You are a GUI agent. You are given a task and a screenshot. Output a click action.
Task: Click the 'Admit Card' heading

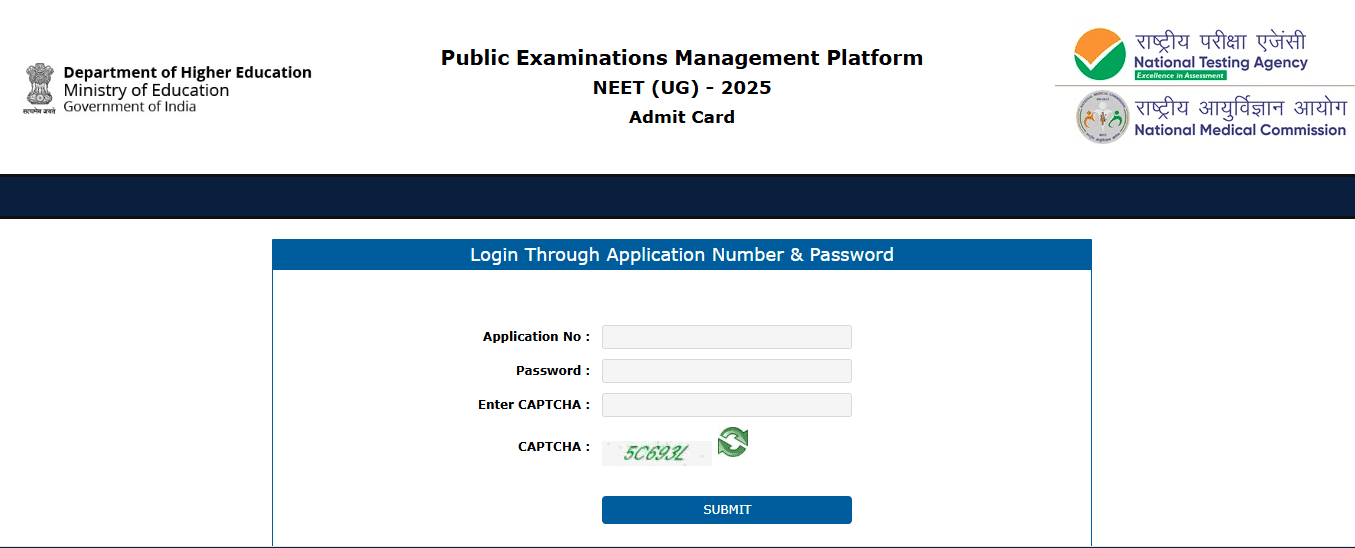(x=682, y=117)
